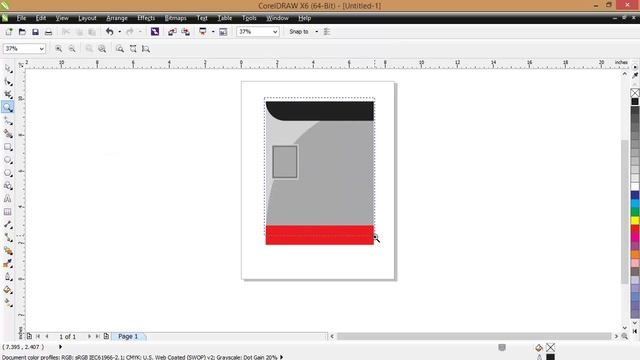Select the Basic Shapes tool

tap(8, 186)
